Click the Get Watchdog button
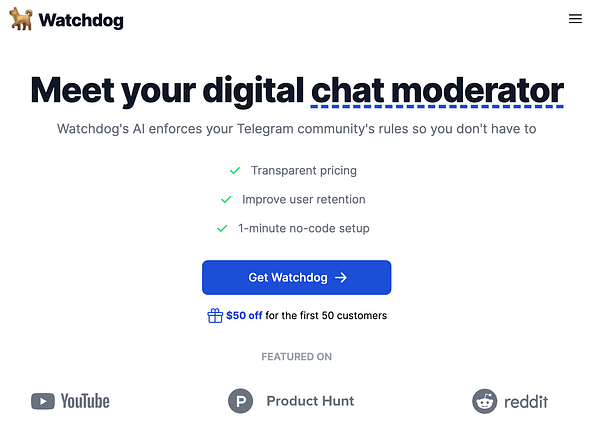Screen dimensions: 600x430 point(297,277)
